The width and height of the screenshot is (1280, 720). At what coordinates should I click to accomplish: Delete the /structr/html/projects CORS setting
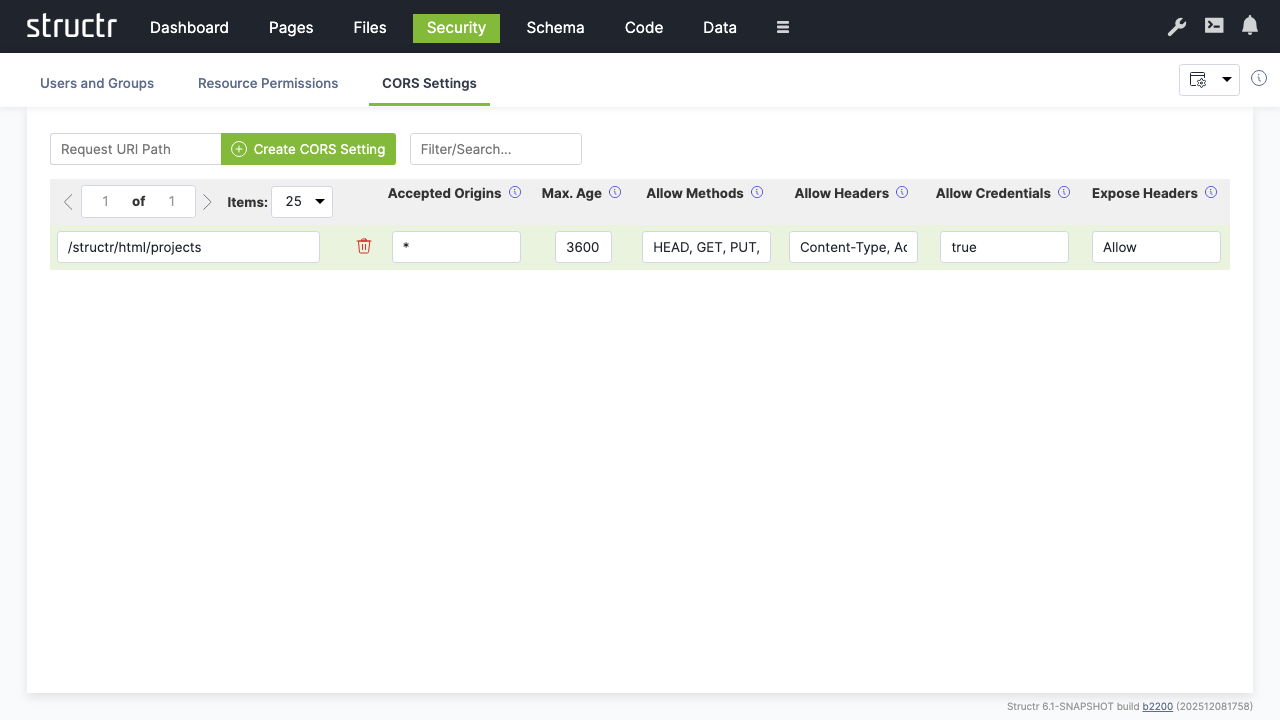[364, 246]
